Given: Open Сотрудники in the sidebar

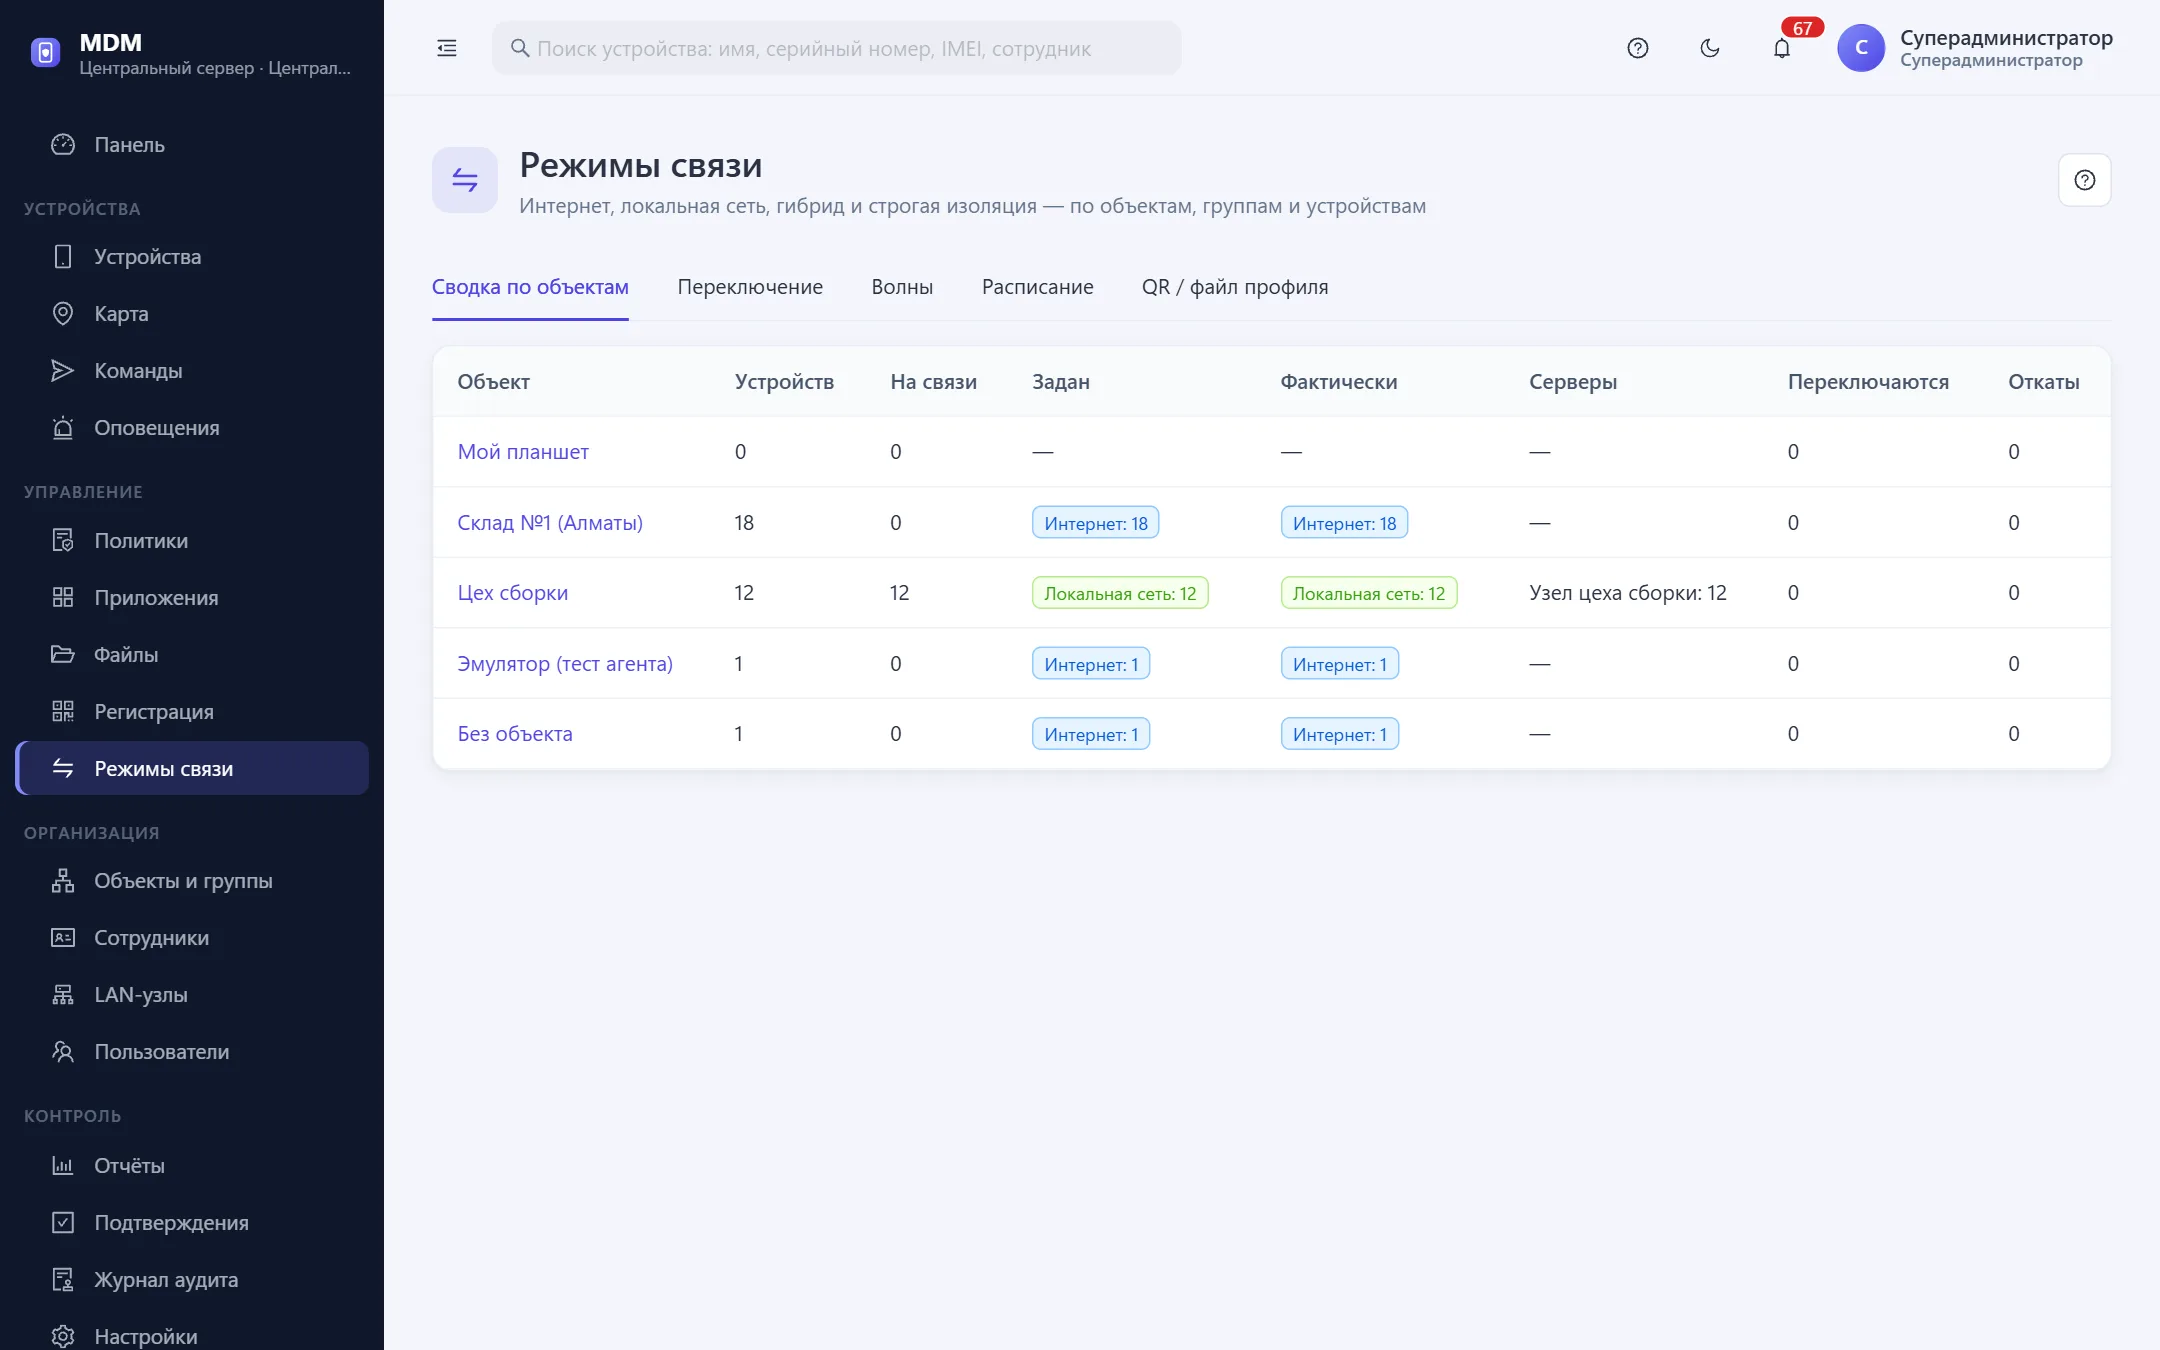Looking at the screenshot, I should 192,938.
